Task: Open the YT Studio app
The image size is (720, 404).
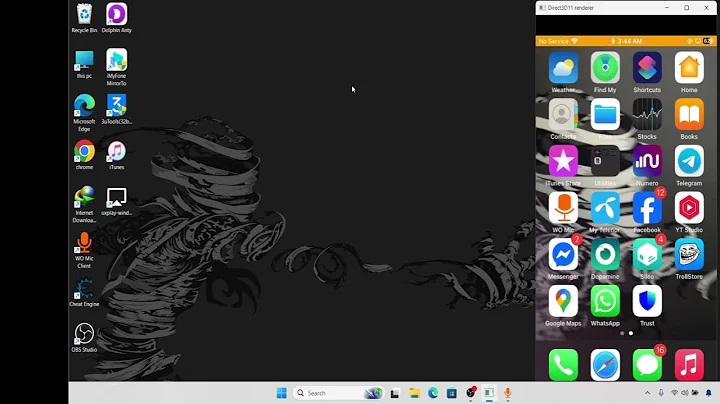Action: coord(689,208)
